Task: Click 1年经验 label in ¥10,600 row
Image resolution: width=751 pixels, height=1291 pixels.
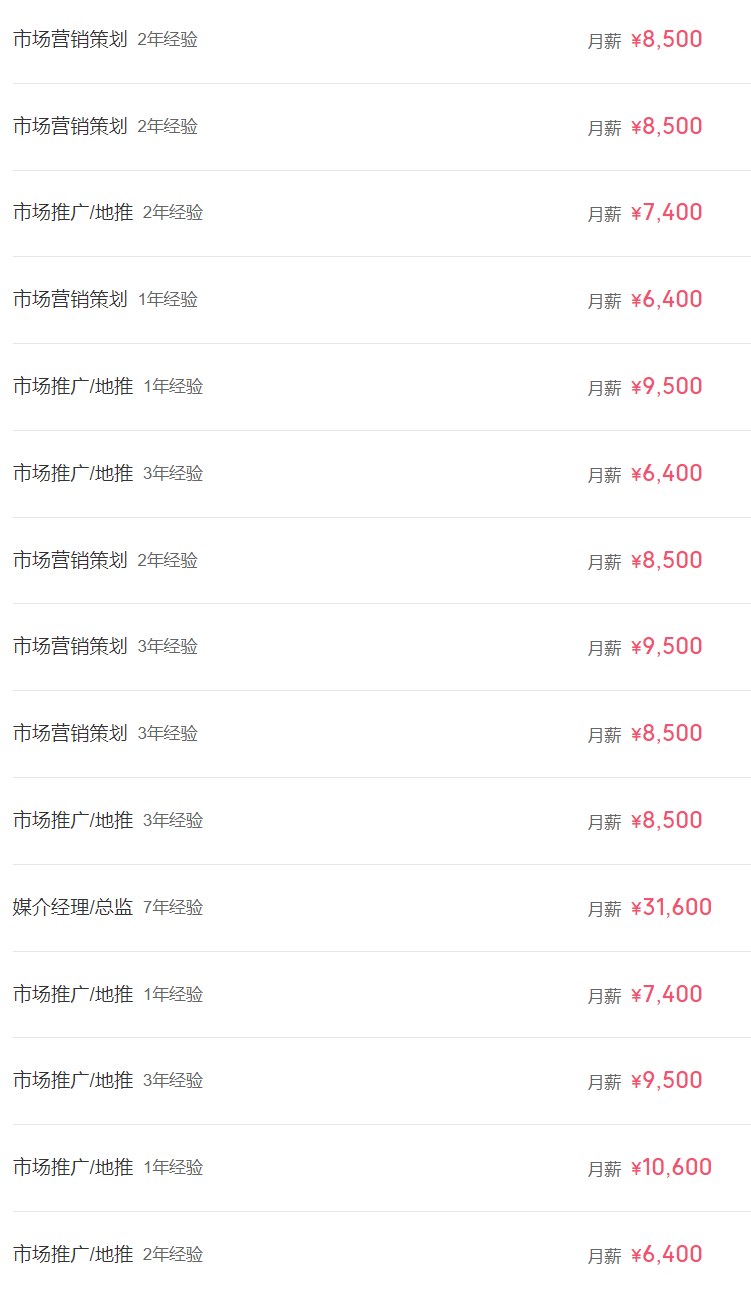Action: click(173, 1168)
